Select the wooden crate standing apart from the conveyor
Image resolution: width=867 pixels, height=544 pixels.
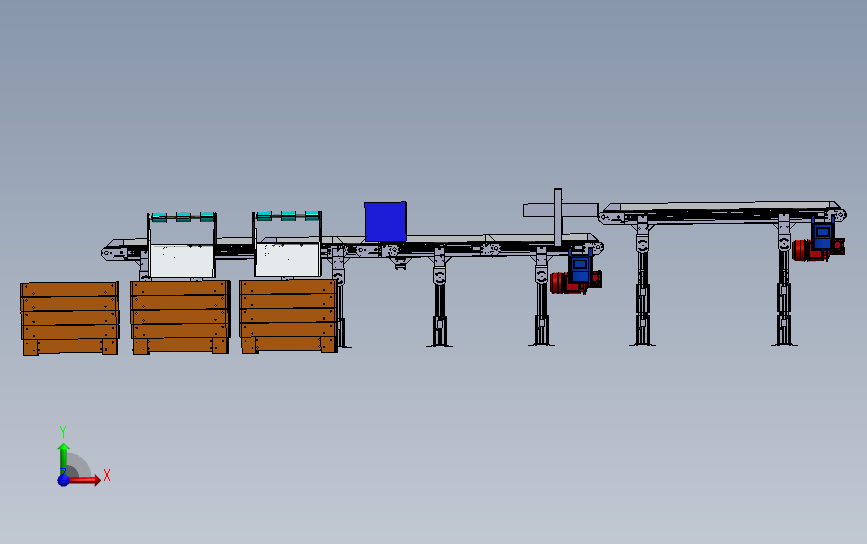click(70, 318)
